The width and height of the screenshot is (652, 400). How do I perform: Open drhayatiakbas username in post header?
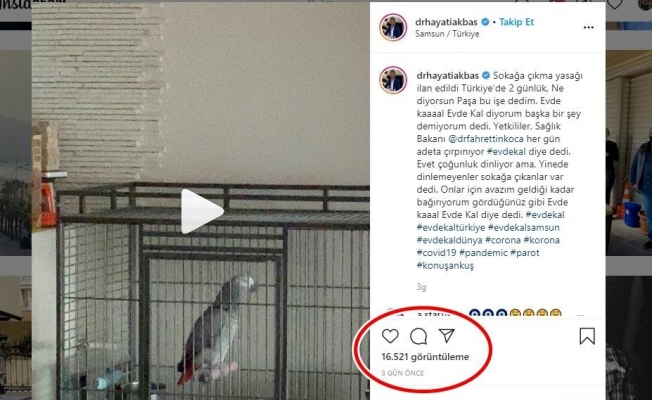(446, 22)
